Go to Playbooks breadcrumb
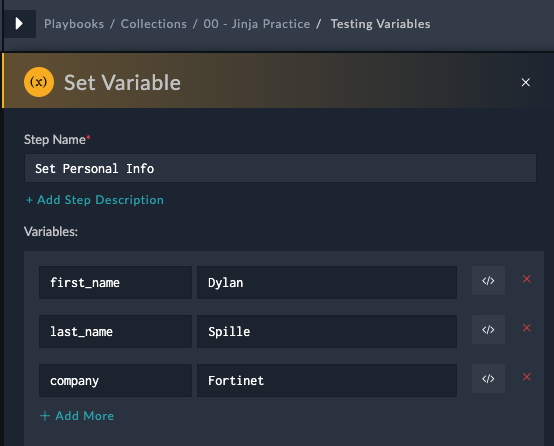Viewport: 554px width, 446px height. (x=74, y=24)
